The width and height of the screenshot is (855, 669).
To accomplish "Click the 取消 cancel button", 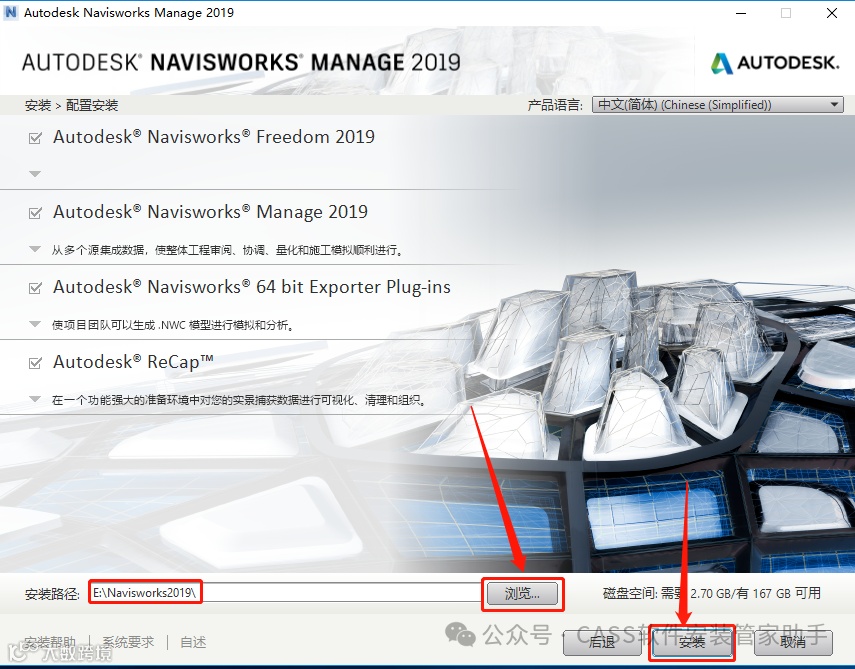I will (793, 642).
